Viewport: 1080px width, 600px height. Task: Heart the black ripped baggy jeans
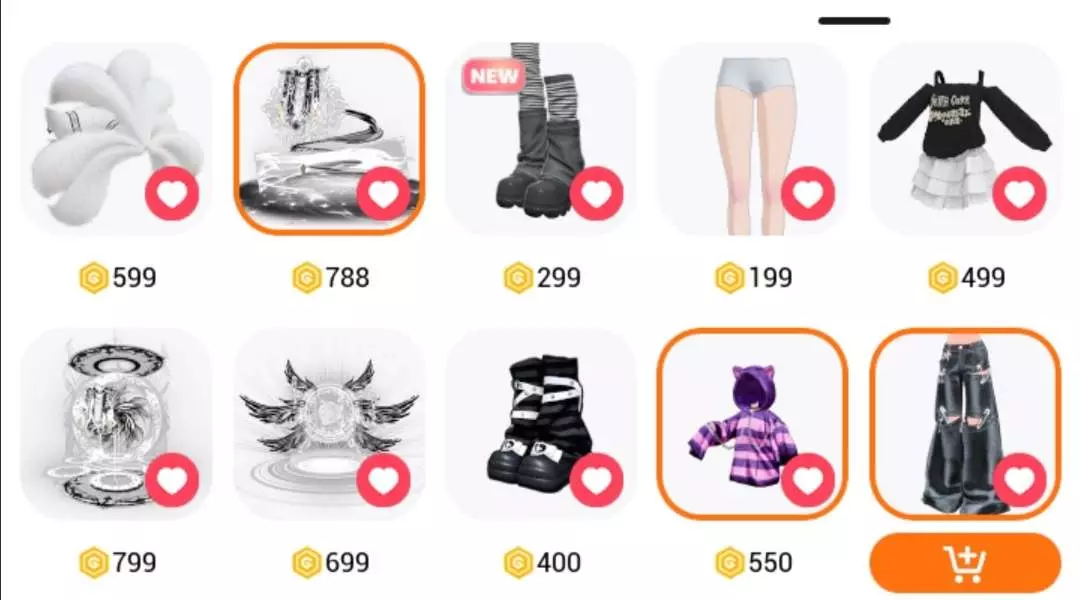1019,480
